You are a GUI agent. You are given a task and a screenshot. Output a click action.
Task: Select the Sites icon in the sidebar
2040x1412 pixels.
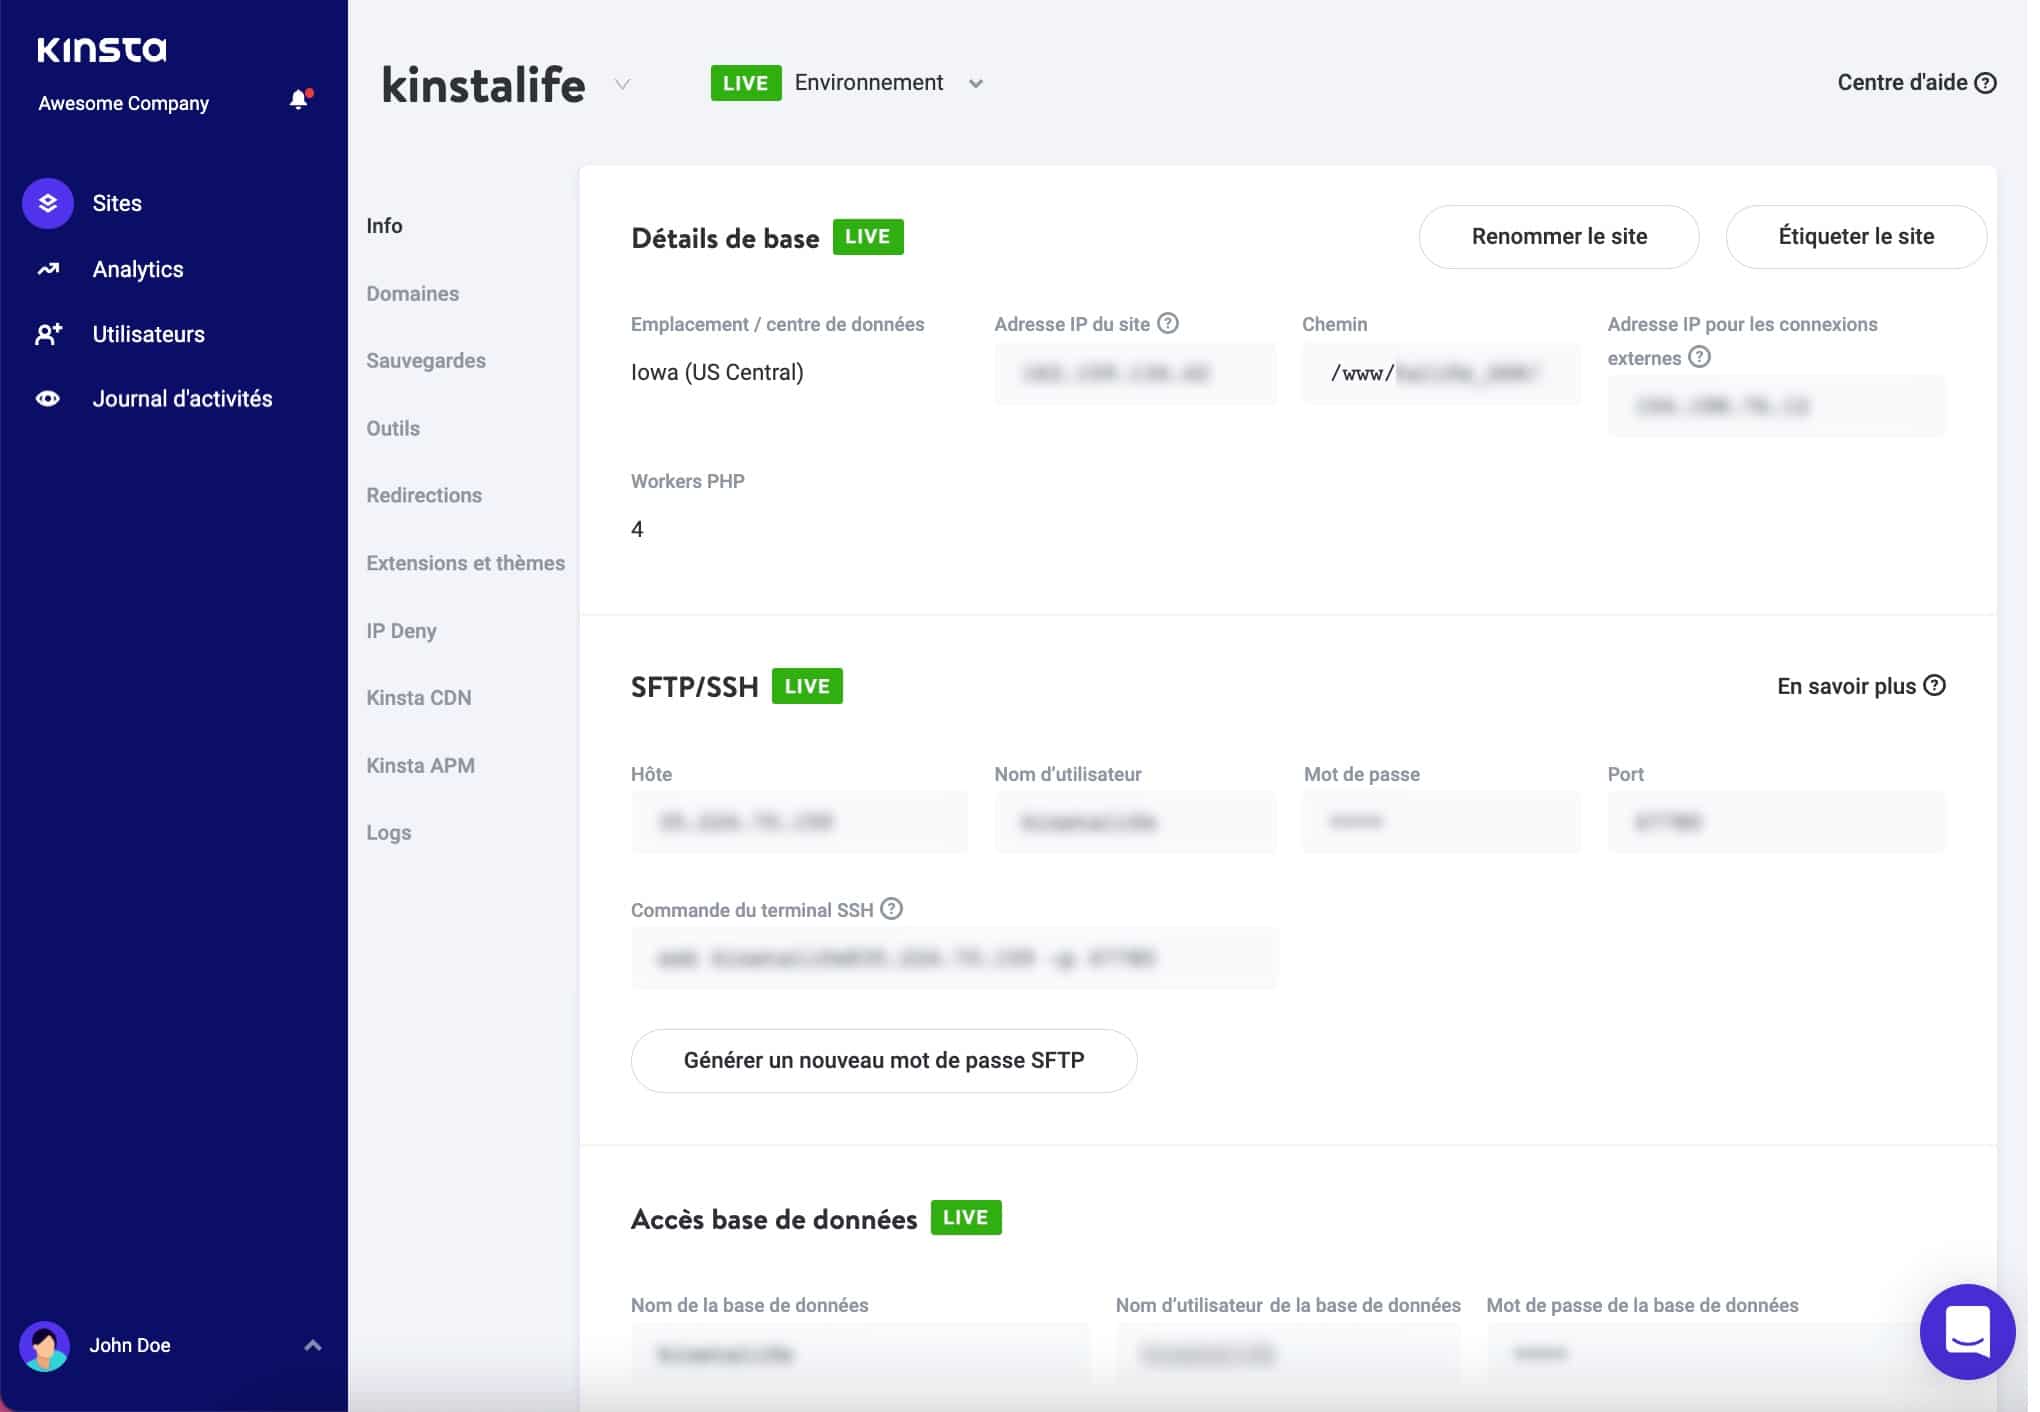click(46, 203)
